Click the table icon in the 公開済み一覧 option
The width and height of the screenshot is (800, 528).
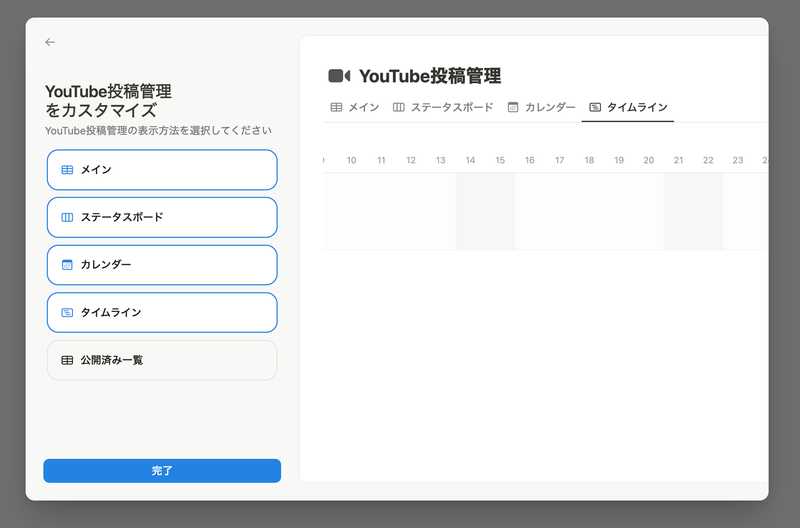coord(67,360)
